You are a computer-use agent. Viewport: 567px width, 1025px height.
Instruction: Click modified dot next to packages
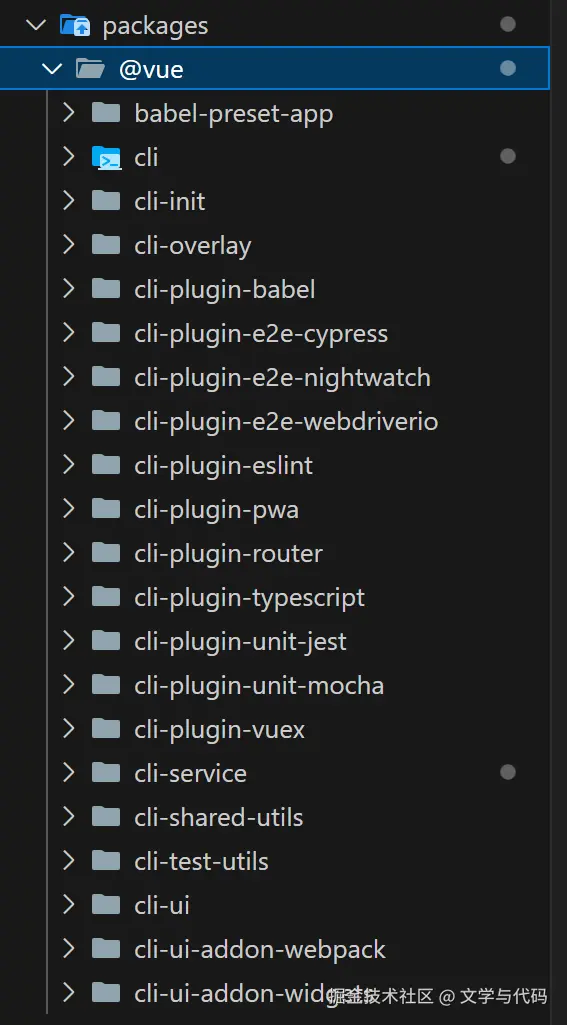pos(507,24)
